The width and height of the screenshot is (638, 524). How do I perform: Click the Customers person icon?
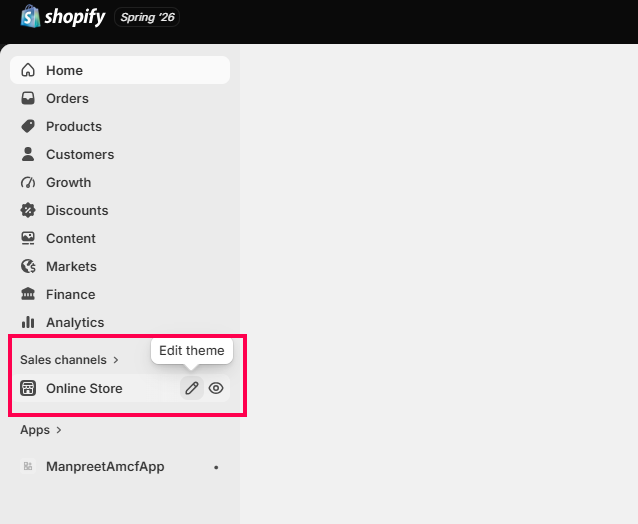point(28,154)
